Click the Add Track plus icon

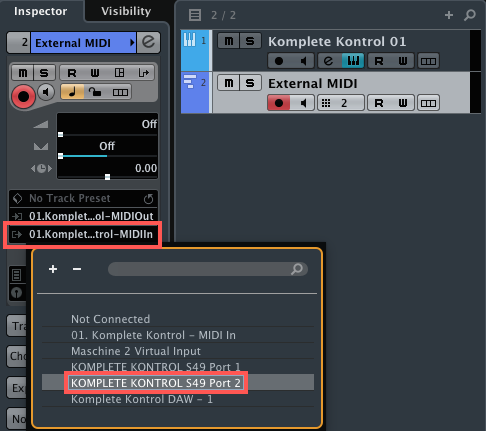(449, 15)
